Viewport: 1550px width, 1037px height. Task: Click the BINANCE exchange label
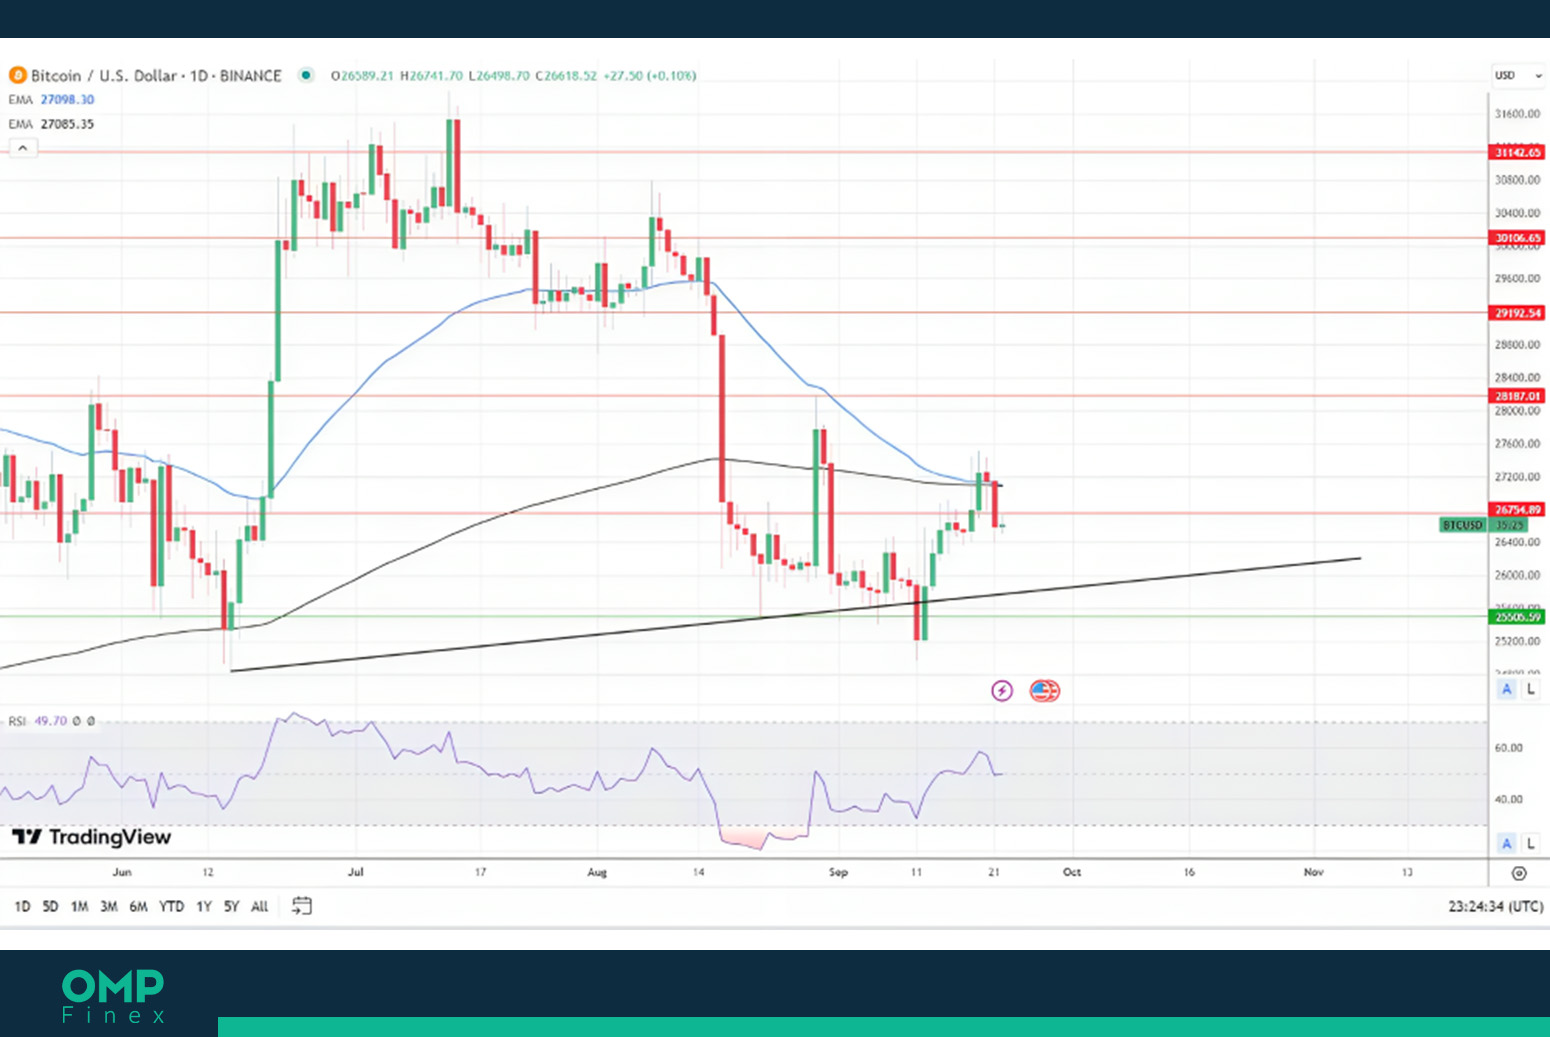(250, 75)
